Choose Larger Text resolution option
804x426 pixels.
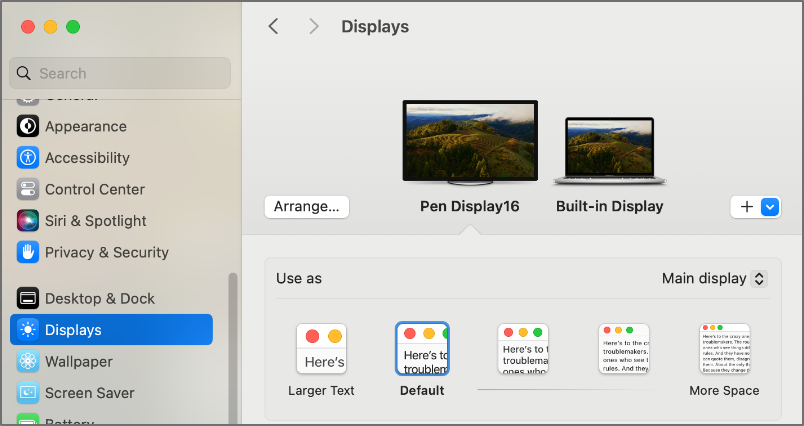pyautogui.click(x=321, y=349)
